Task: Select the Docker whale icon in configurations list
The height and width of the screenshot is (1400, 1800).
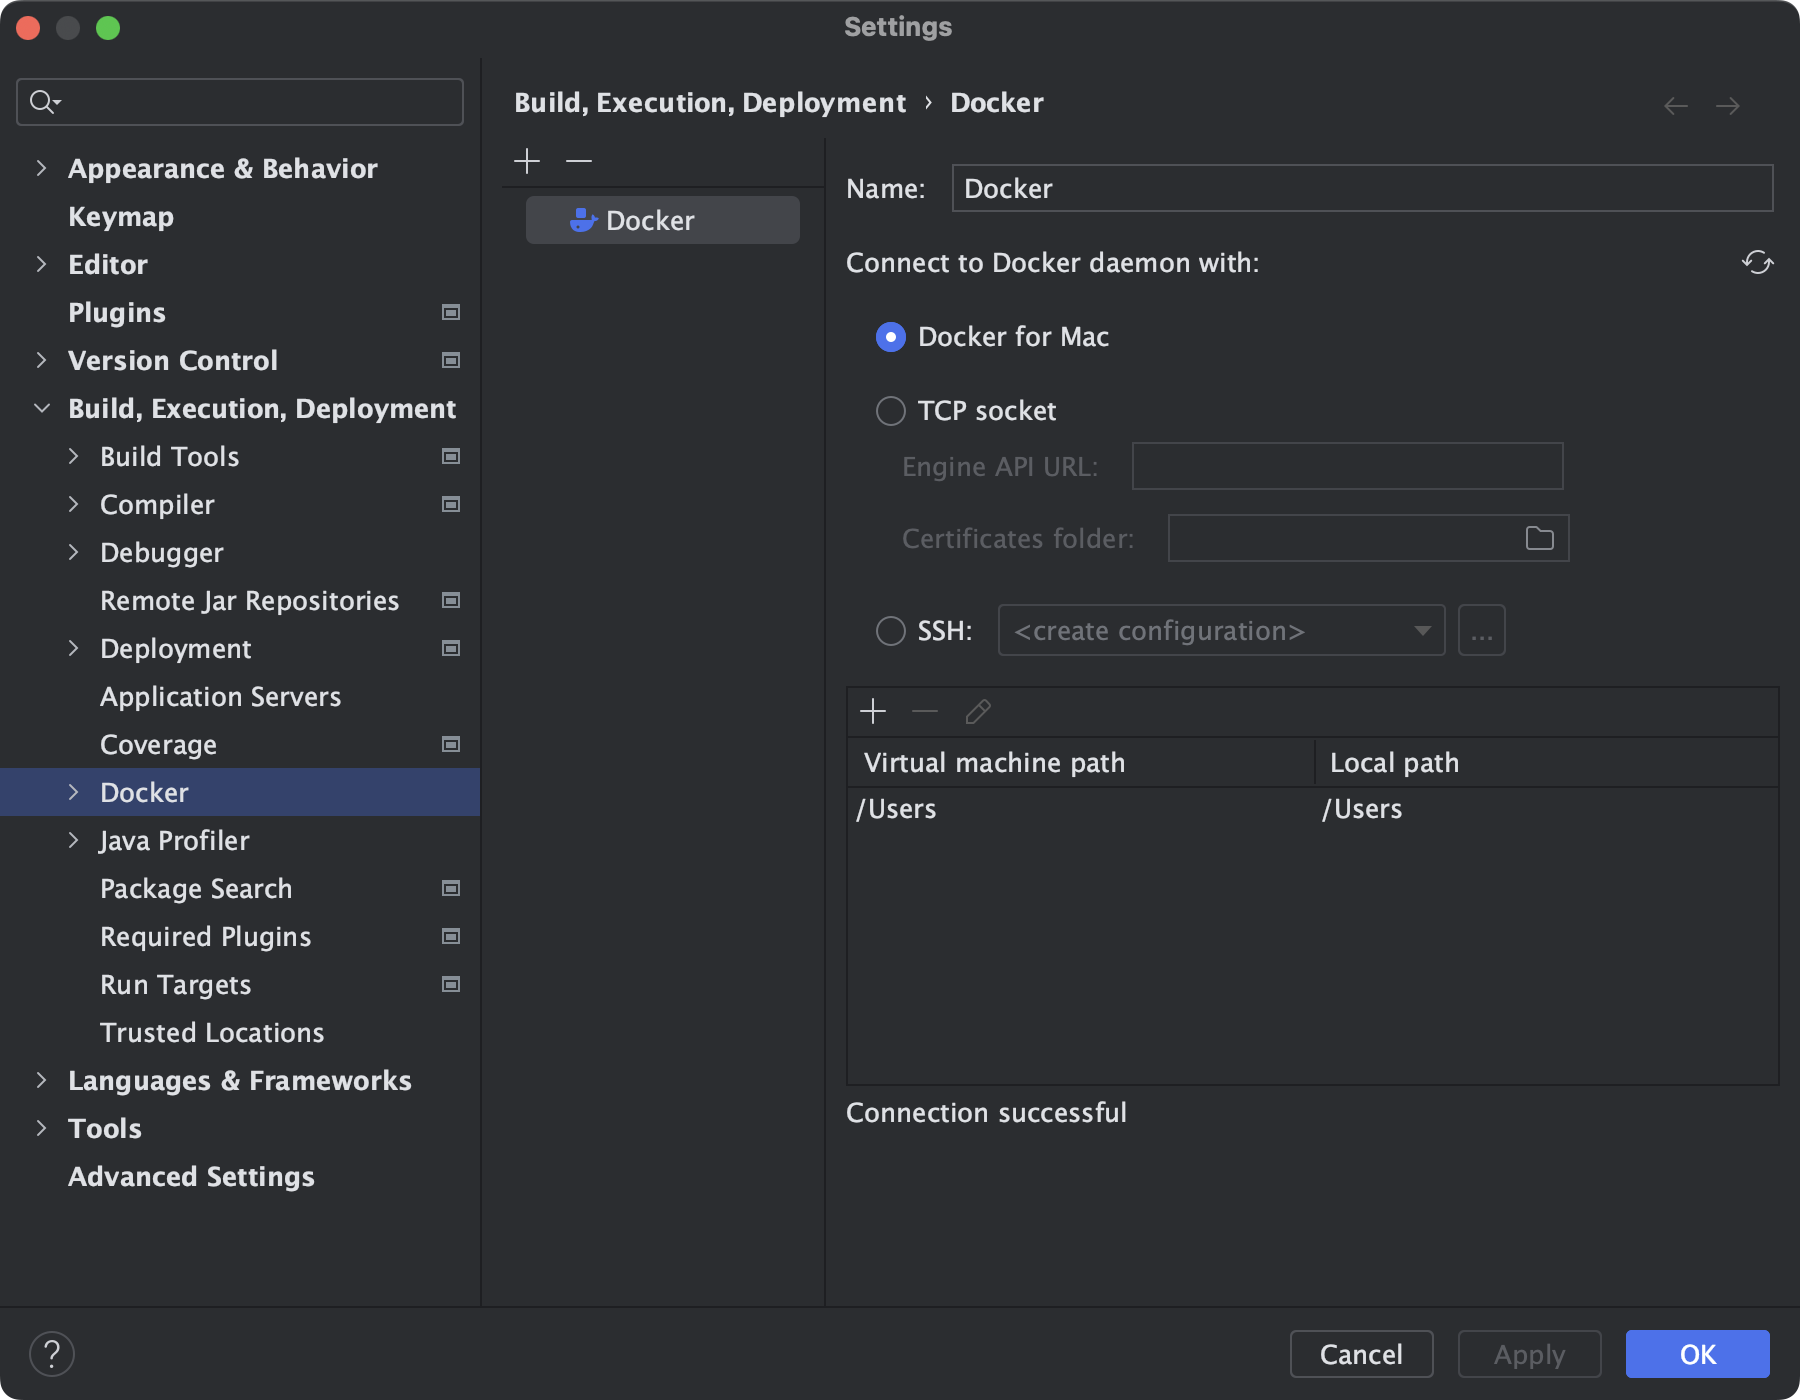Action: (x=583, y=219)
